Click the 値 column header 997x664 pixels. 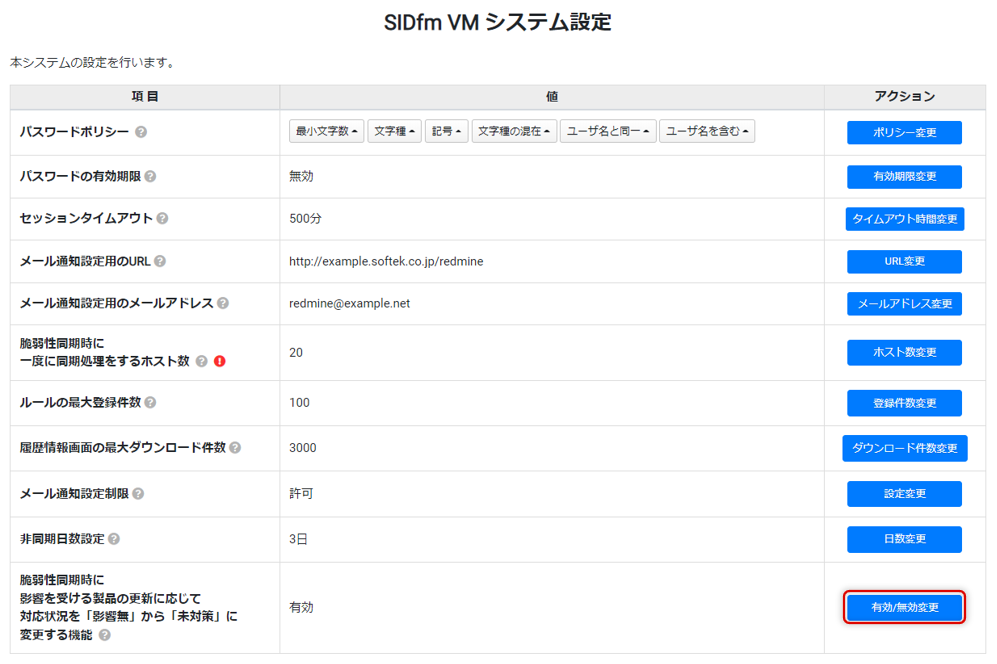click(552, 97)
